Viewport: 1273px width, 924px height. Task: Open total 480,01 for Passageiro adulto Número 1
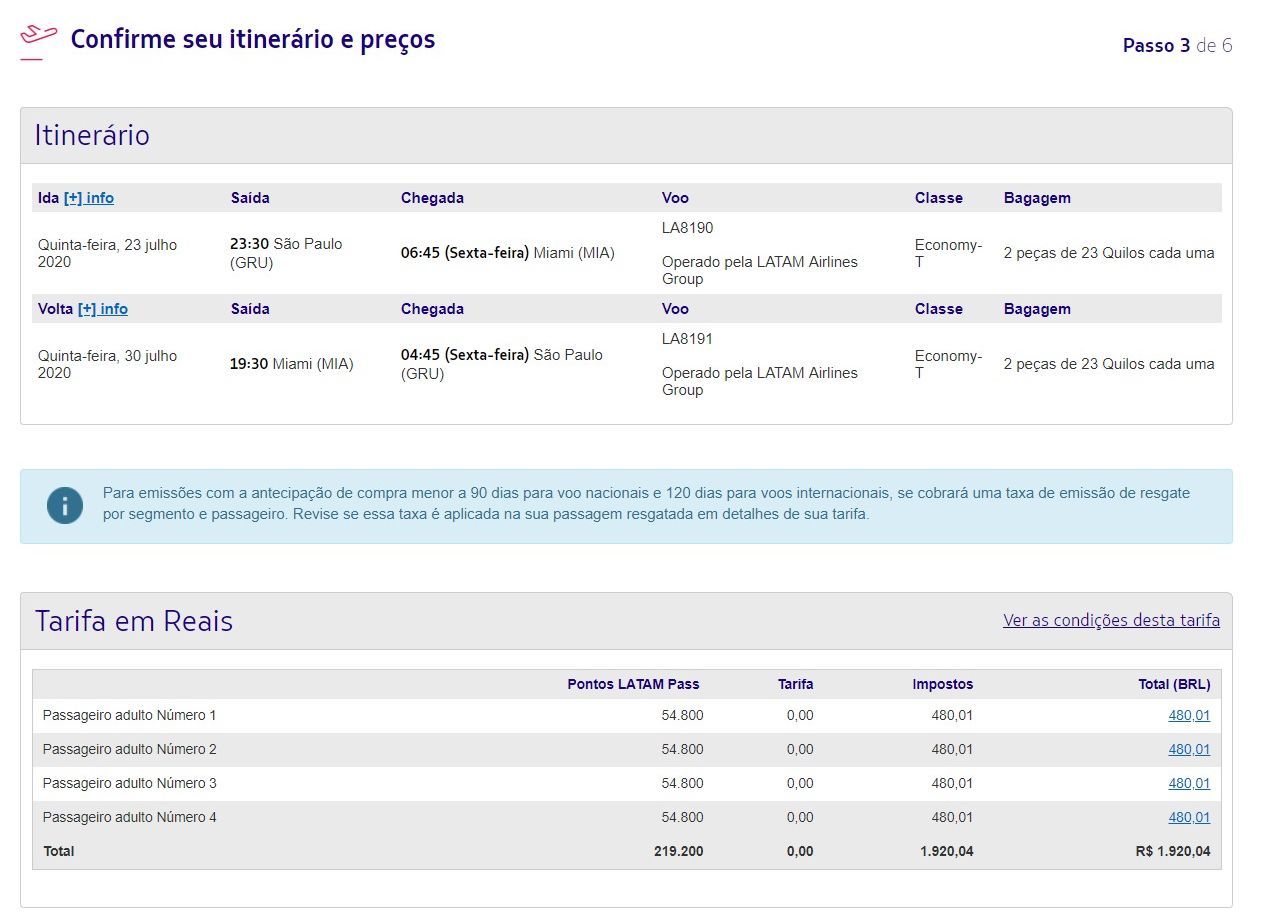(x=1189, y=715)
